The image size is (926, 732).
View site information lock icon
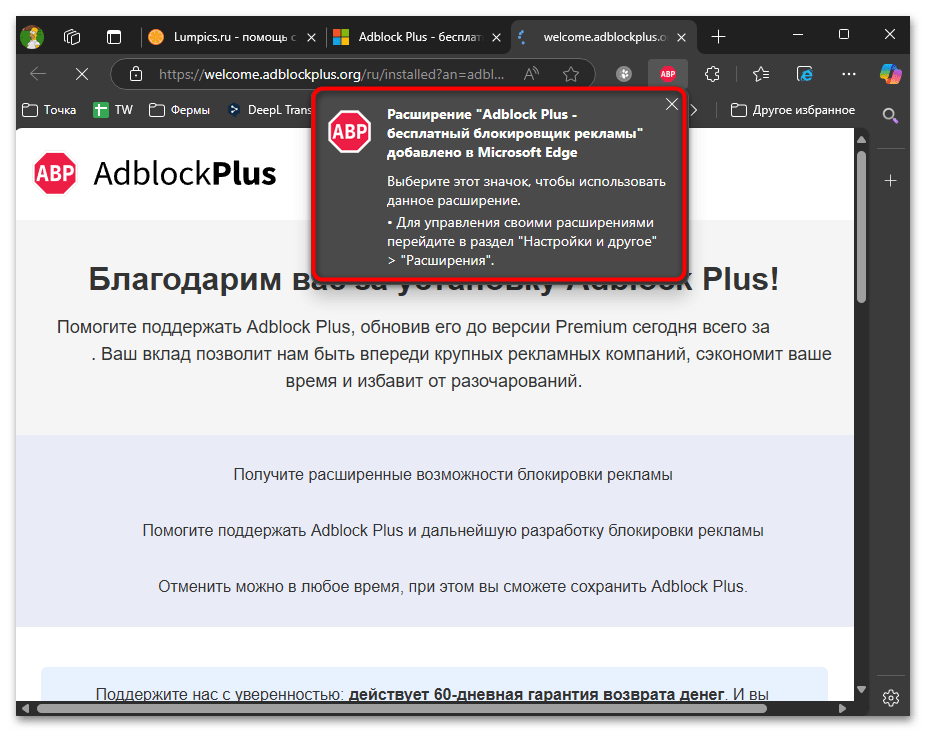click(x=136, y=74)
